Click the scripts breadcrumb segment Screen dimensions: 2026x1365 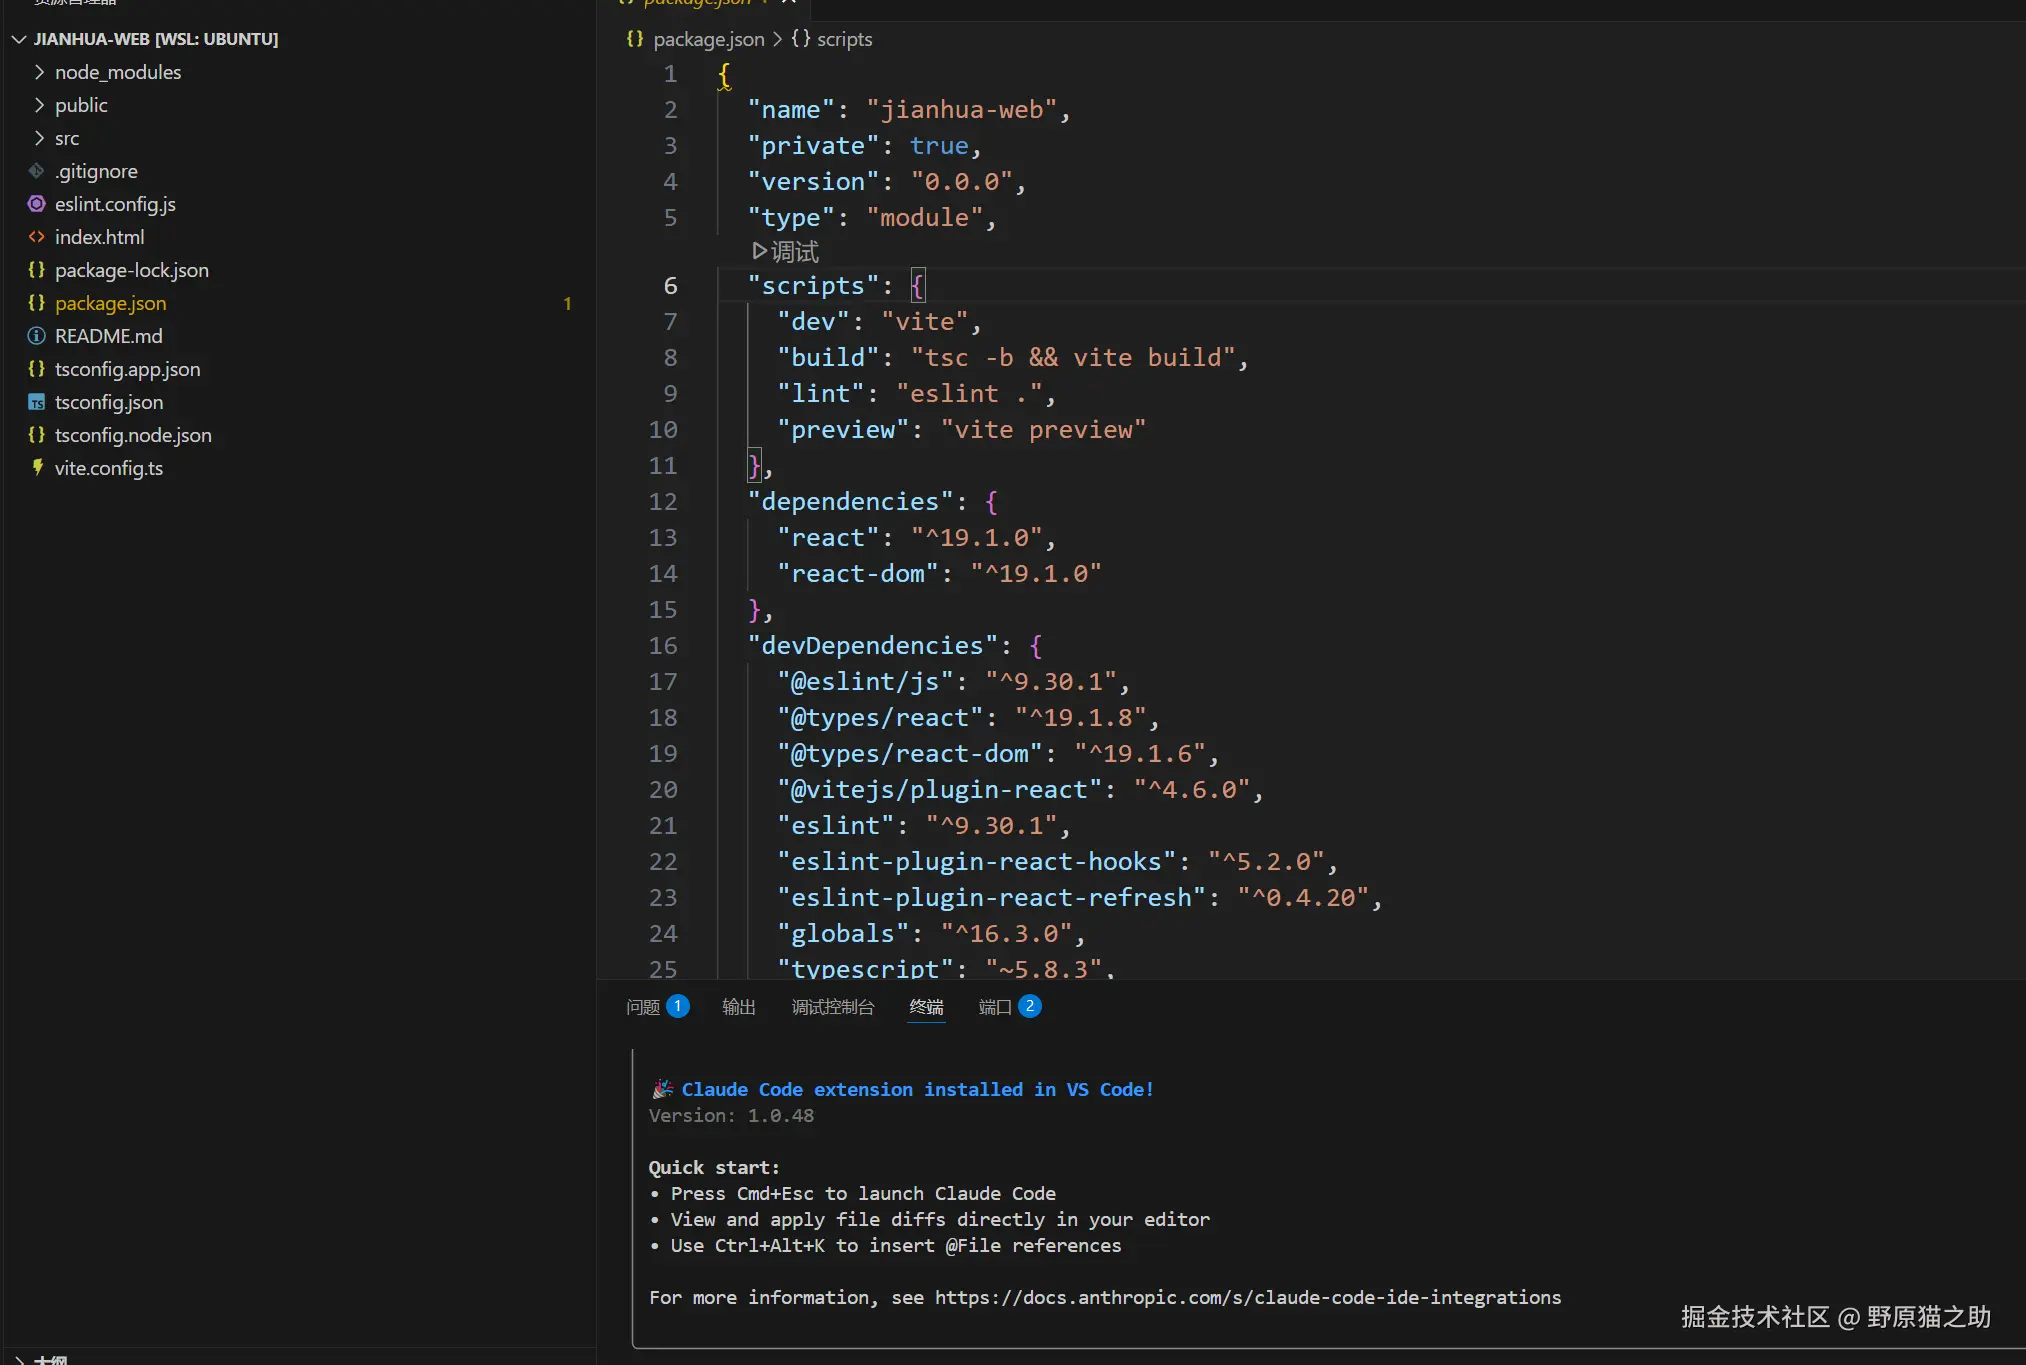point(844,39)
